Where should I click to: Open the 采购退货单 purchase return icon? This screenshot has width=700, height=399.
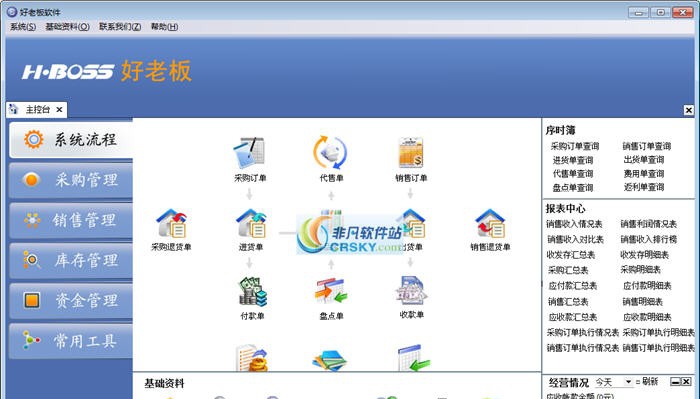(x=171, y=224)
